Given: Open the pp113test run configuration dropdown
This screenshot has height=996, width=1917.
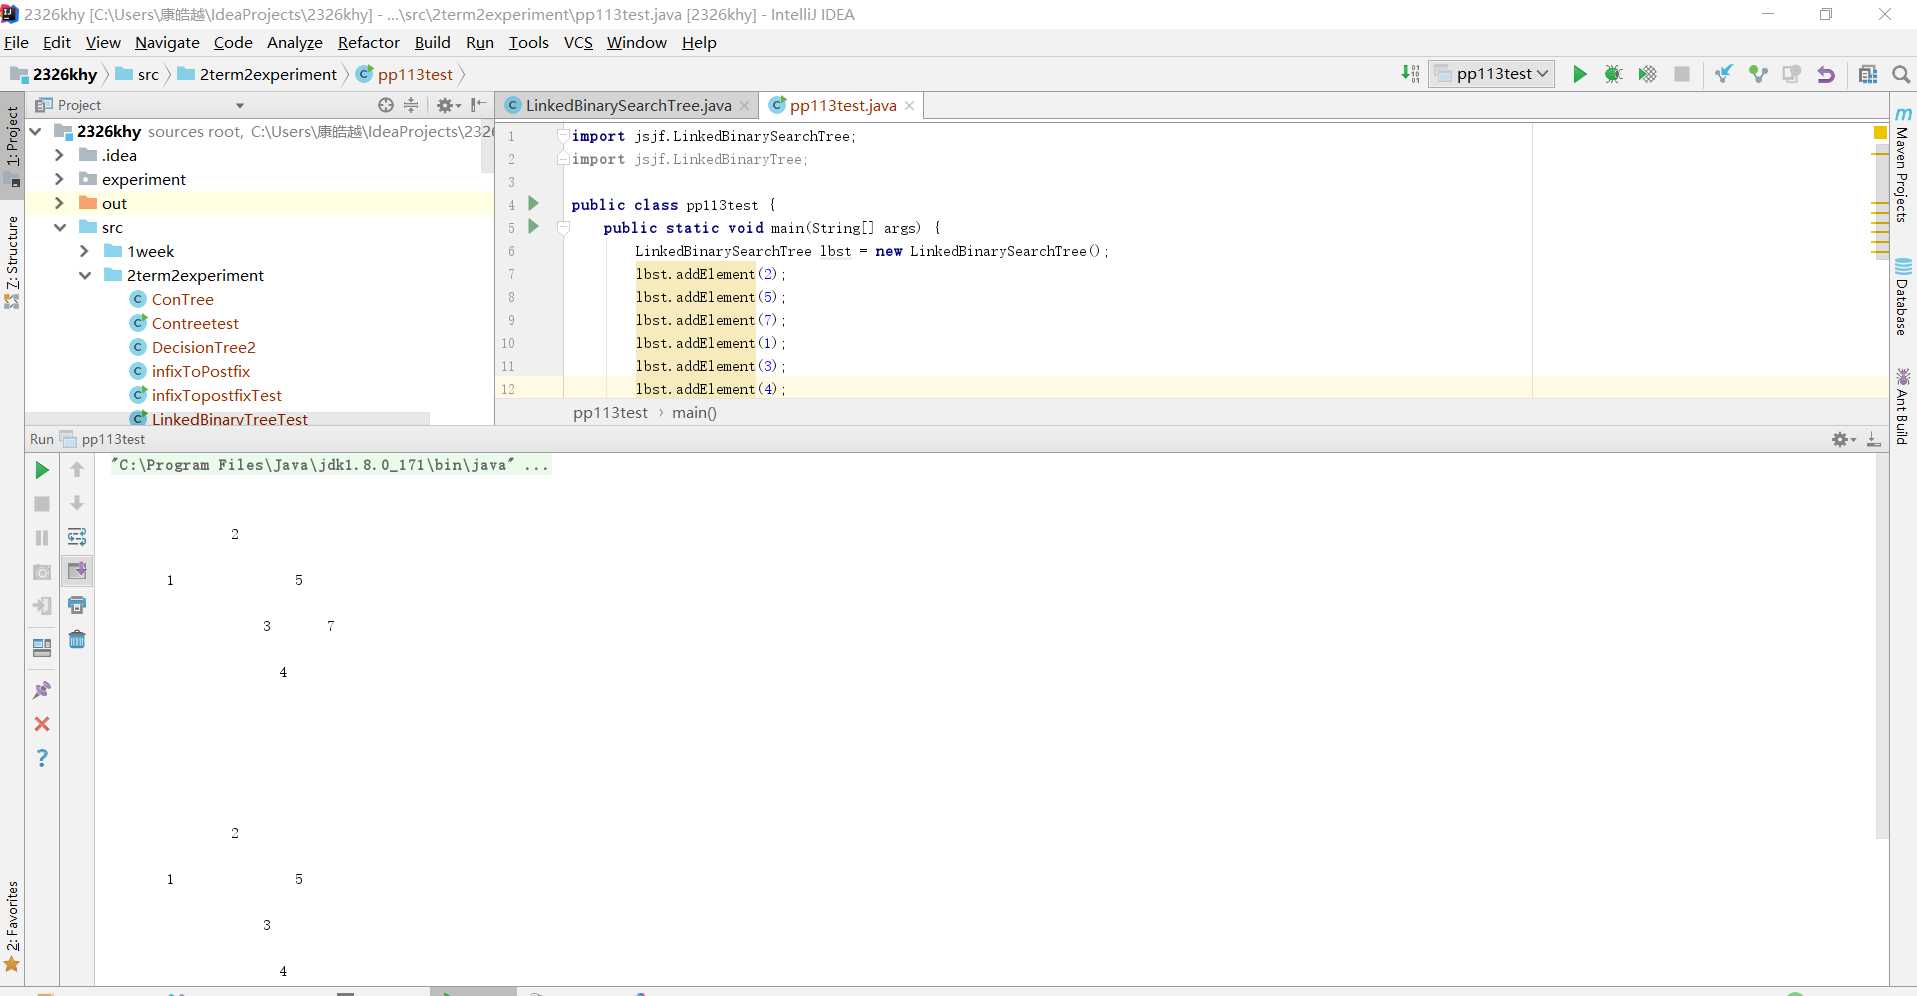Looking at the screenshot, I should 1492,74.
